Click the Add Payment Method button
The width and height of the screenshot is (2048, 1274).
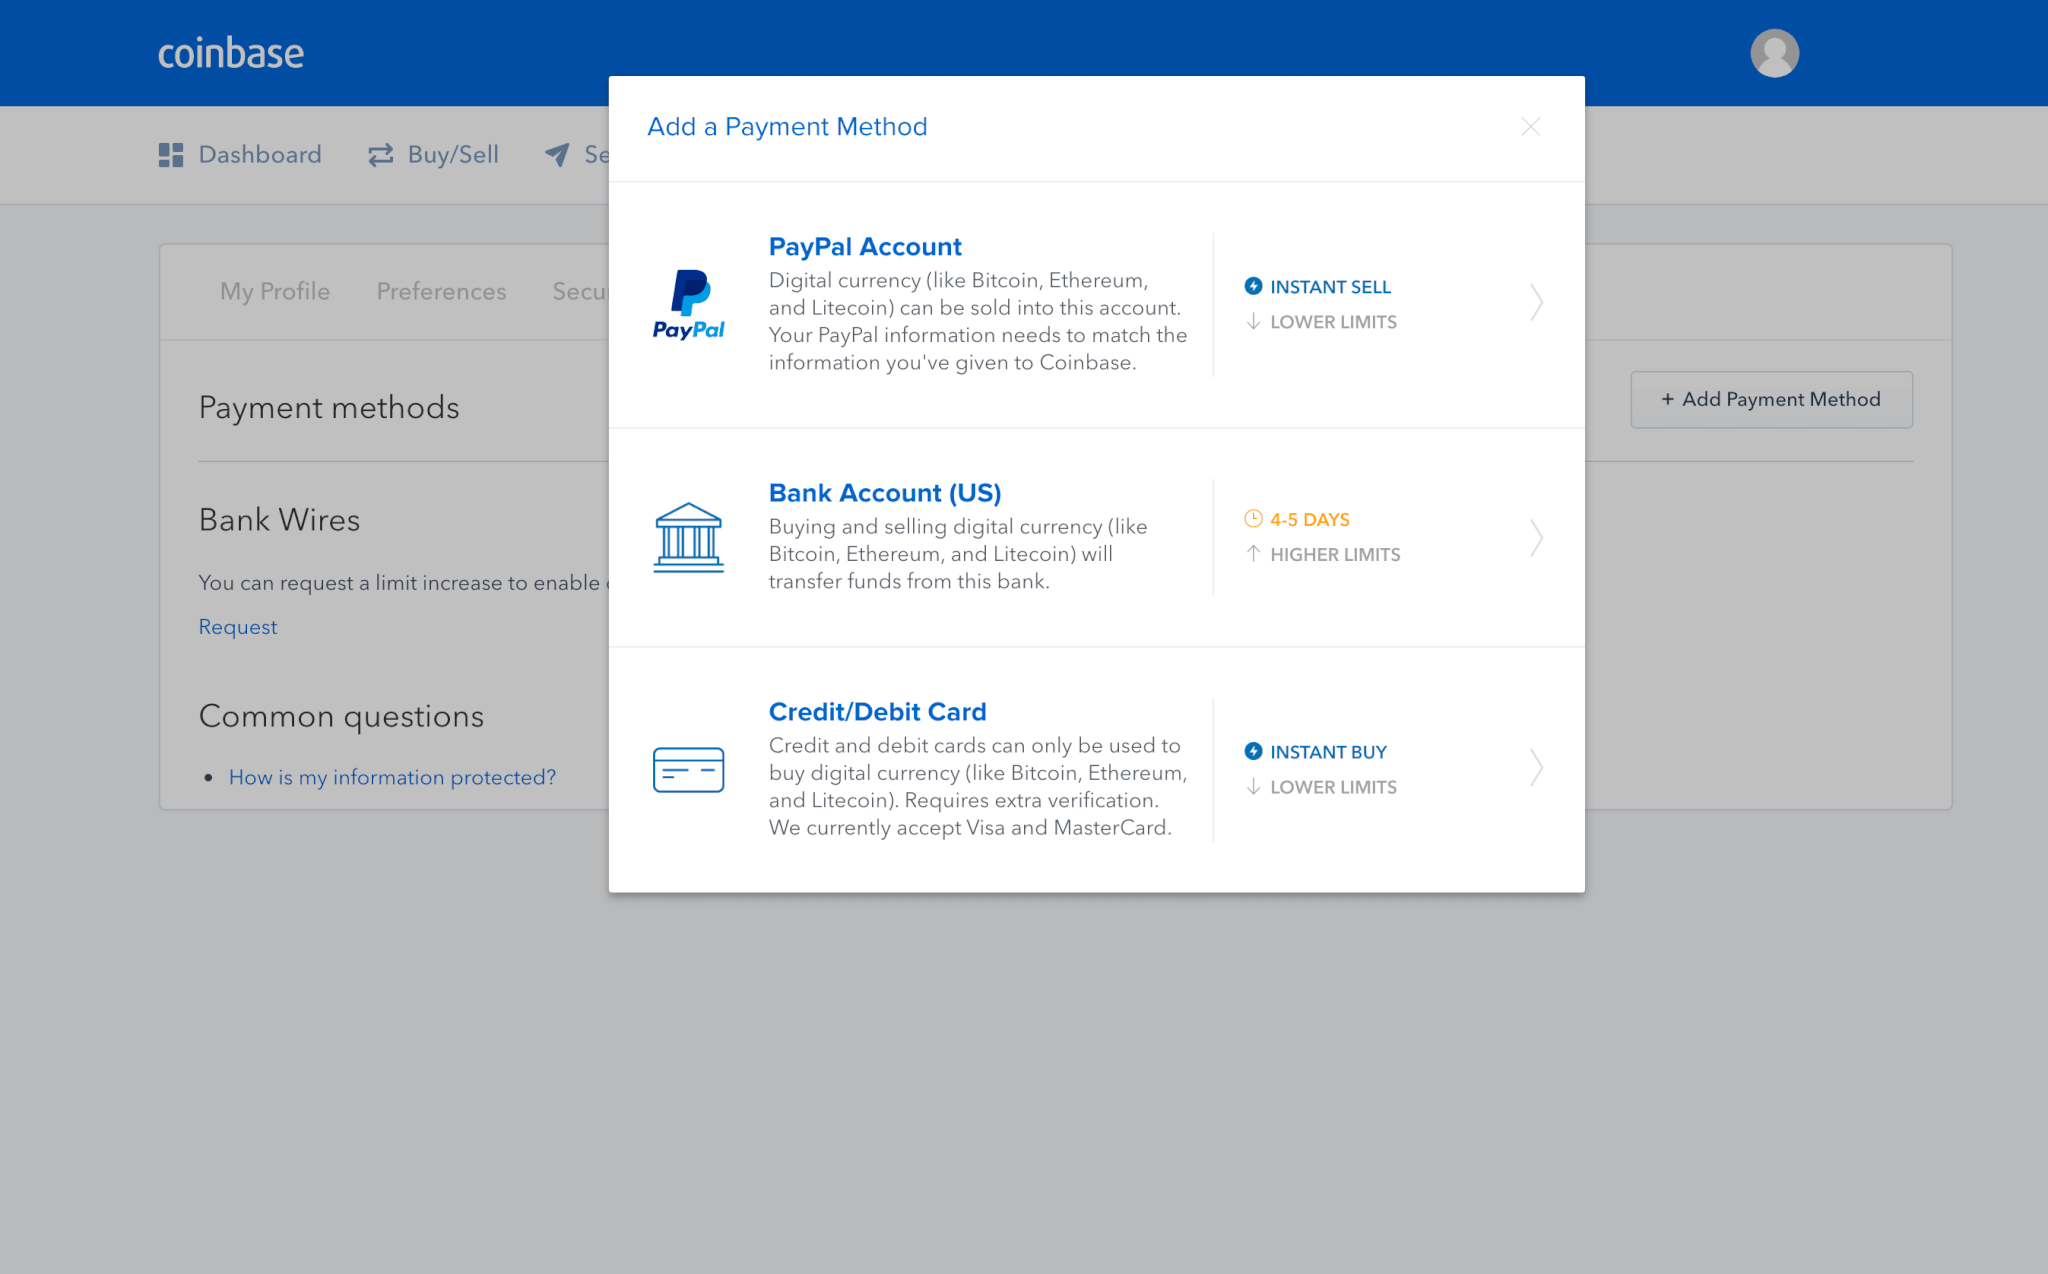click(1771, 399)
